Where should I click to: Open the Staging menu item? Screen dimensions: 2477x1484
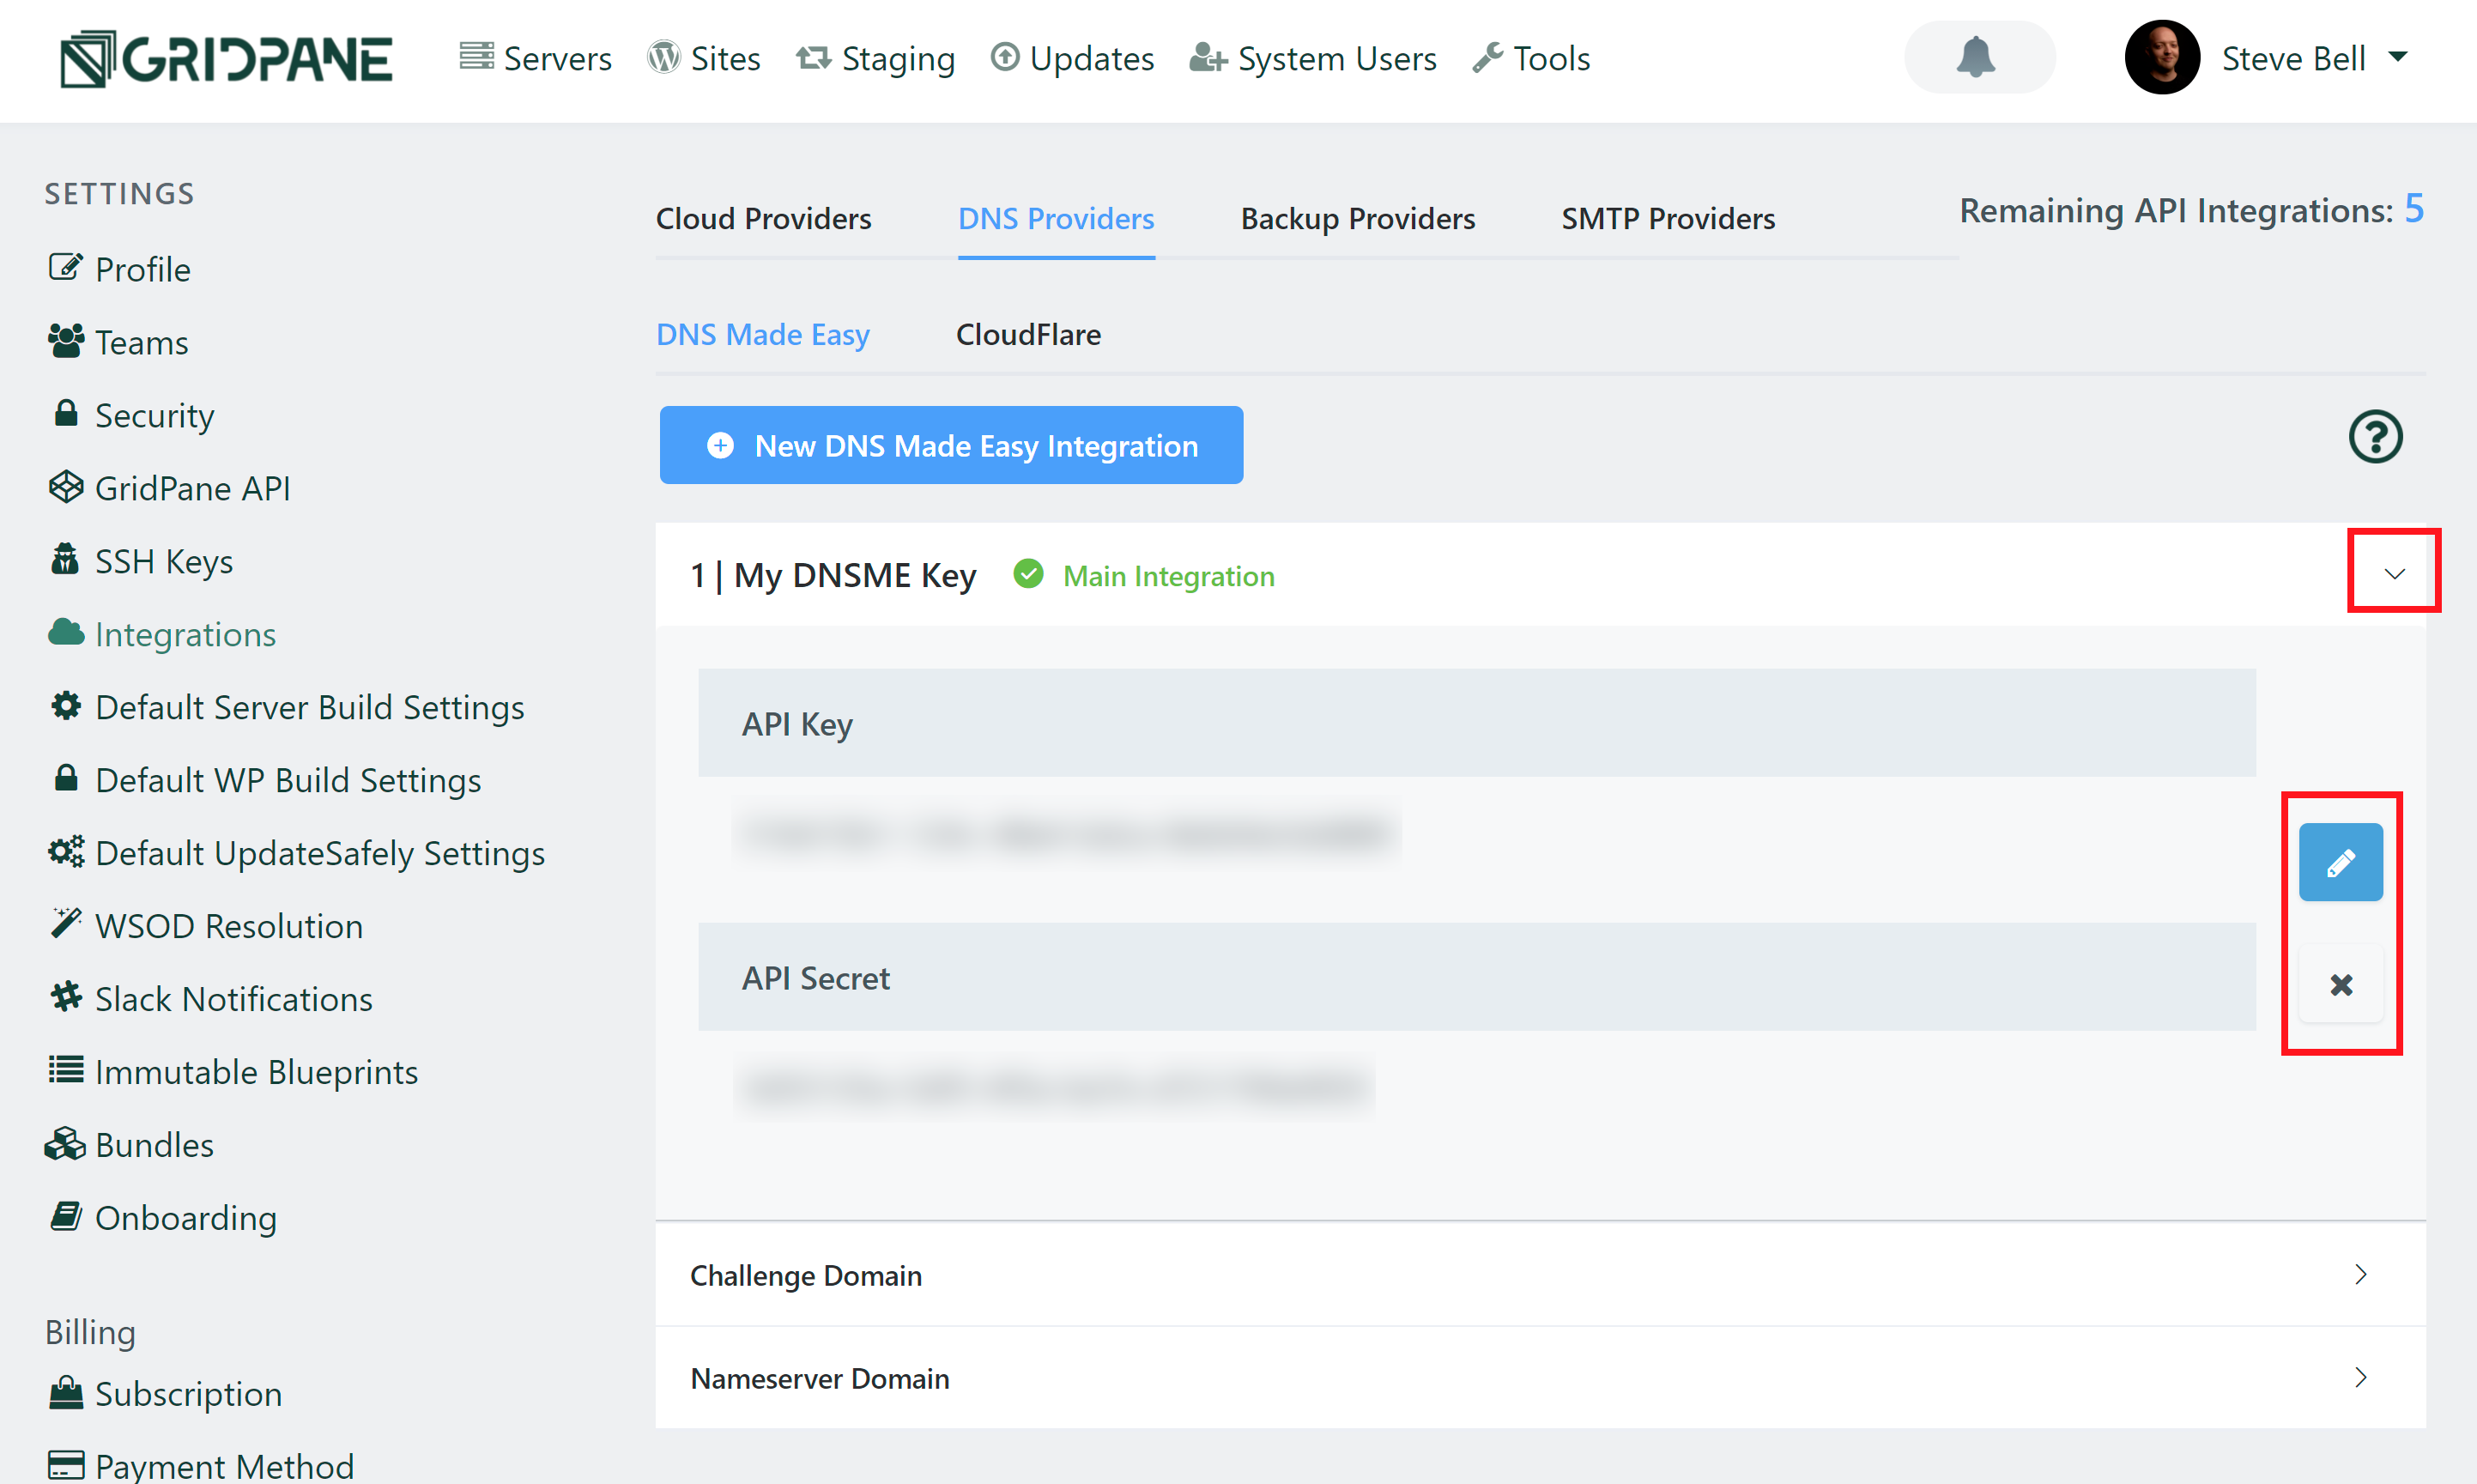pos(876,59)
